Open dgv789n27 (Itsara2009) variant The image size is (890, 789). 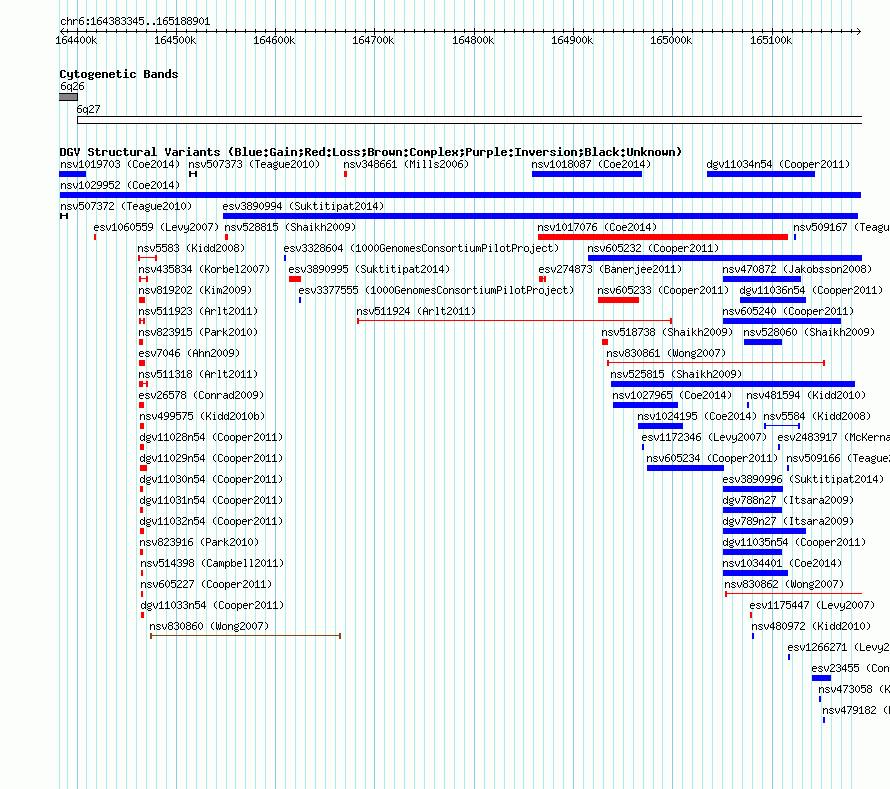click(788, 521)
